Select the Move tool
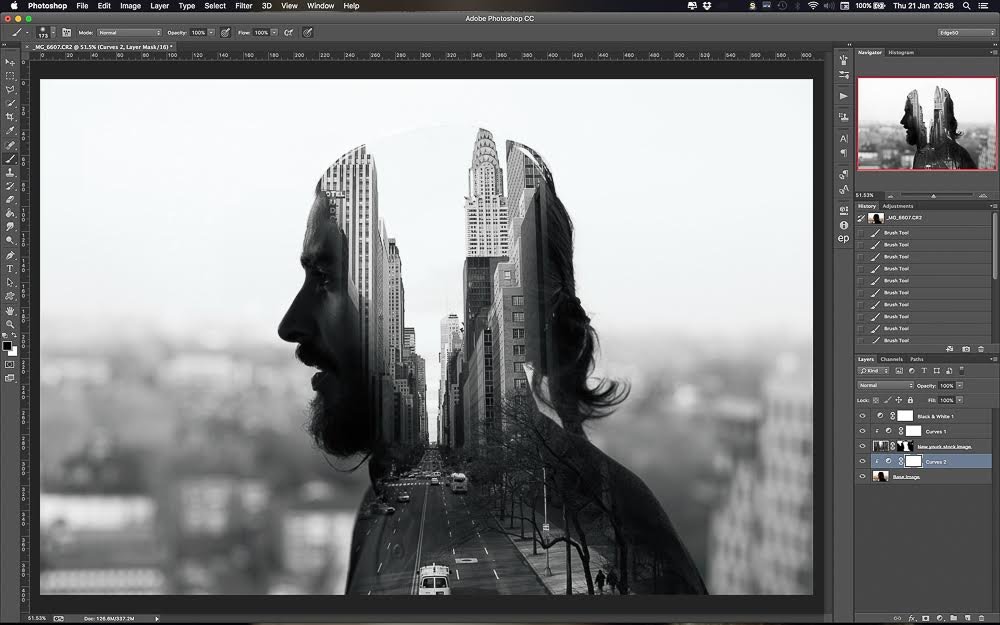The width and height of the screenshot is (1000, 625). [x=10, y=62]
